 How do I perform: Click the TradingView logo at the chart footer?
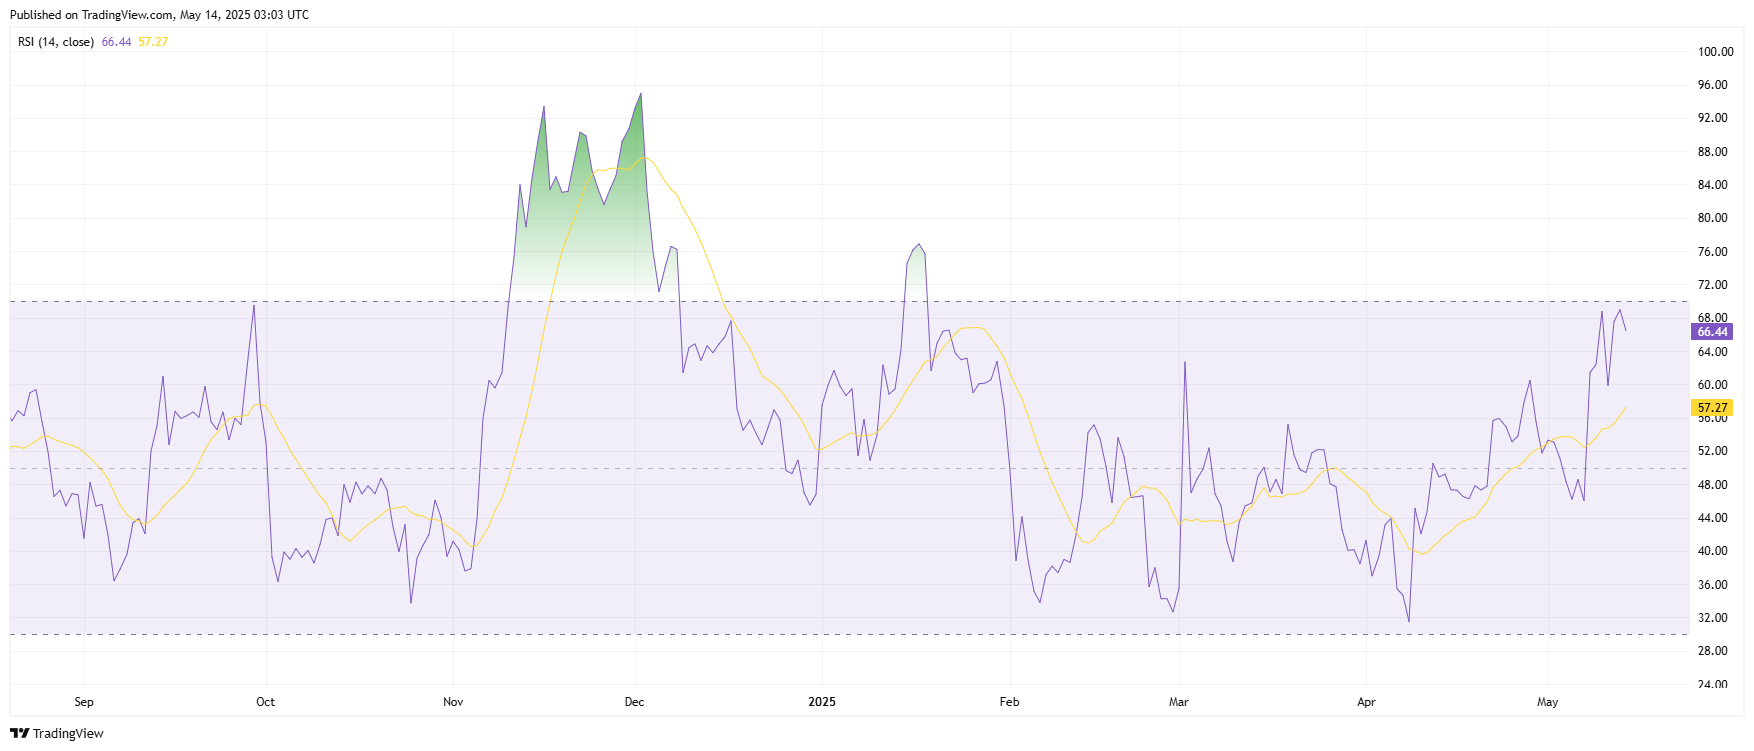57,733
